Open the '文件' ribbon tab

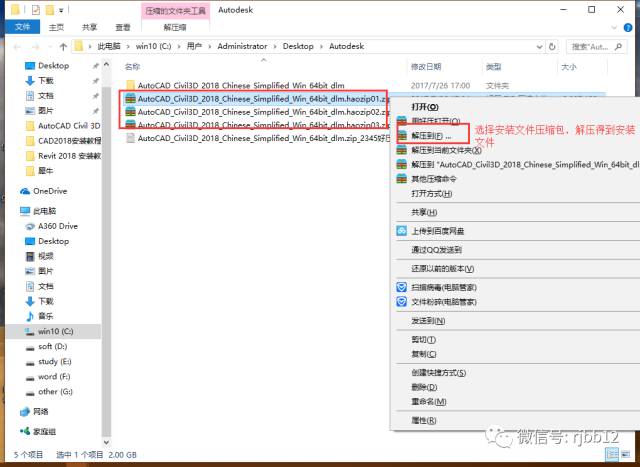pos(22,28)
